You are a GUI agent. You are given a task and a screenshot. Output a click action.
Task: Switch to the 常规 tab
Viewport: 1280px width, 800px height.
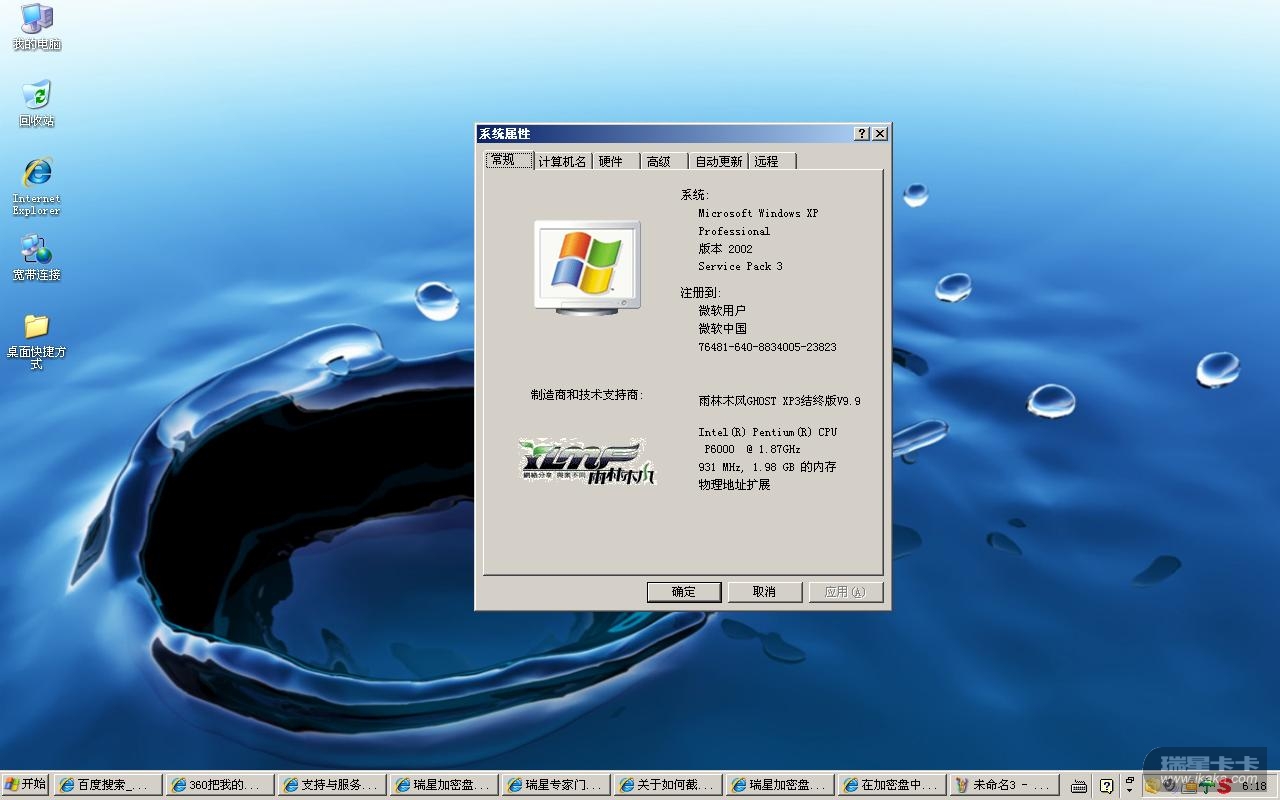pos(509,160)
